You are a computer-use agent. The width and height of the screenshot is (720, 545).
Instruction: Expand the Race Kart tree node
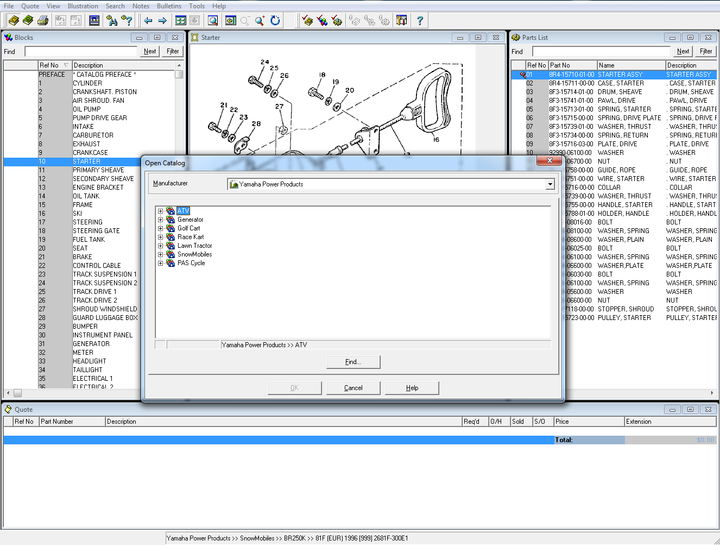click(160, 237)
